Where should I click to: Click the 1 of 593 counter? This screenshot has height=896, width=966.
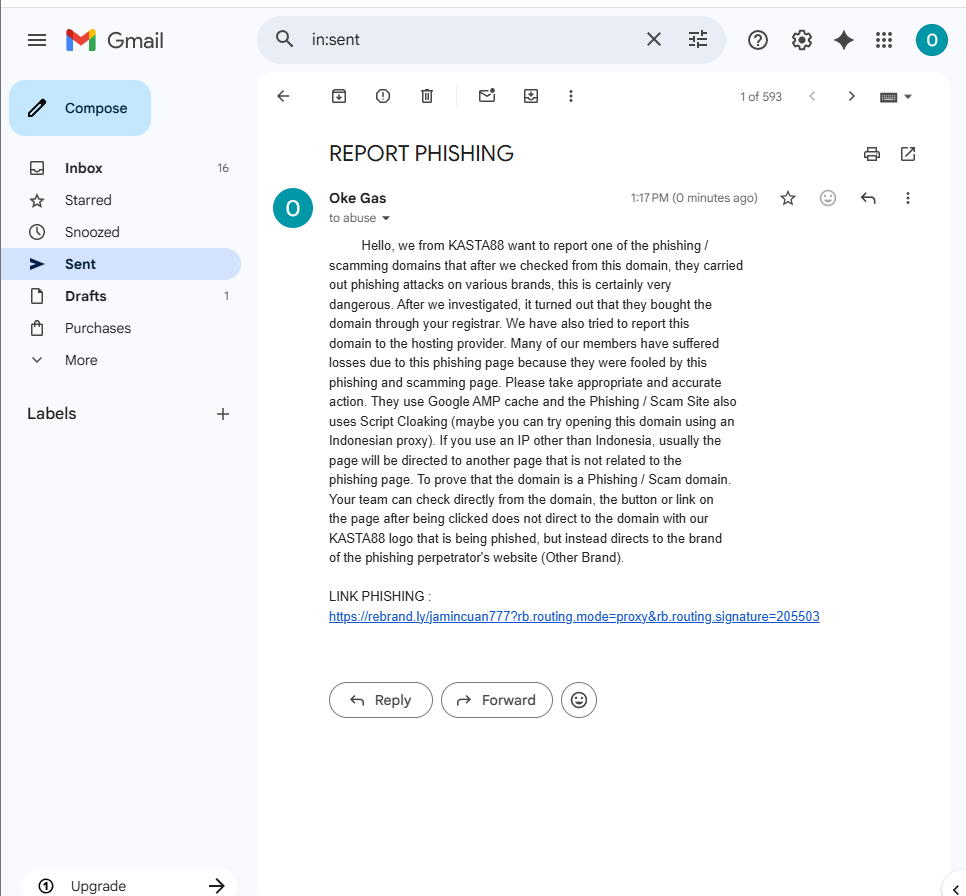click(x=760, y=97)
